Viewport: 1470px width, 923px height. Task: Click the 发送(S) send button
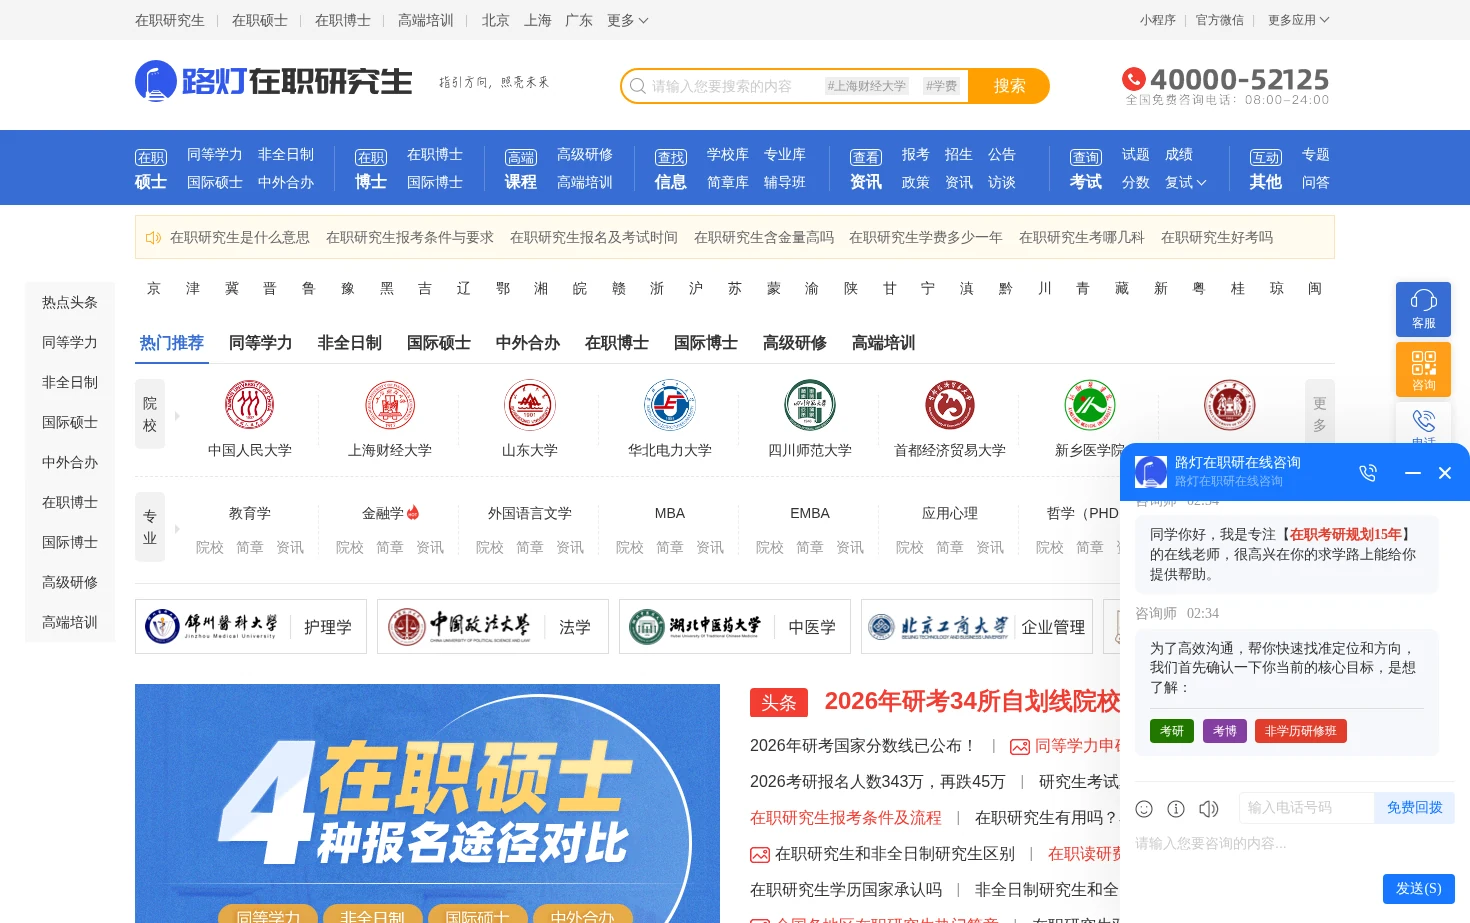1419,889
